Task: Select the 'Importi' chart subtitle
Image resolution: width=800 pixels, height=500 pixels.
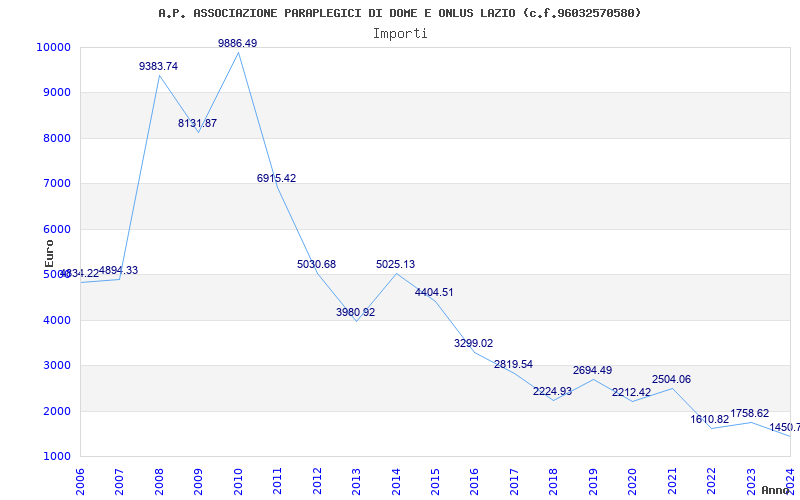Action: point(400,34)
